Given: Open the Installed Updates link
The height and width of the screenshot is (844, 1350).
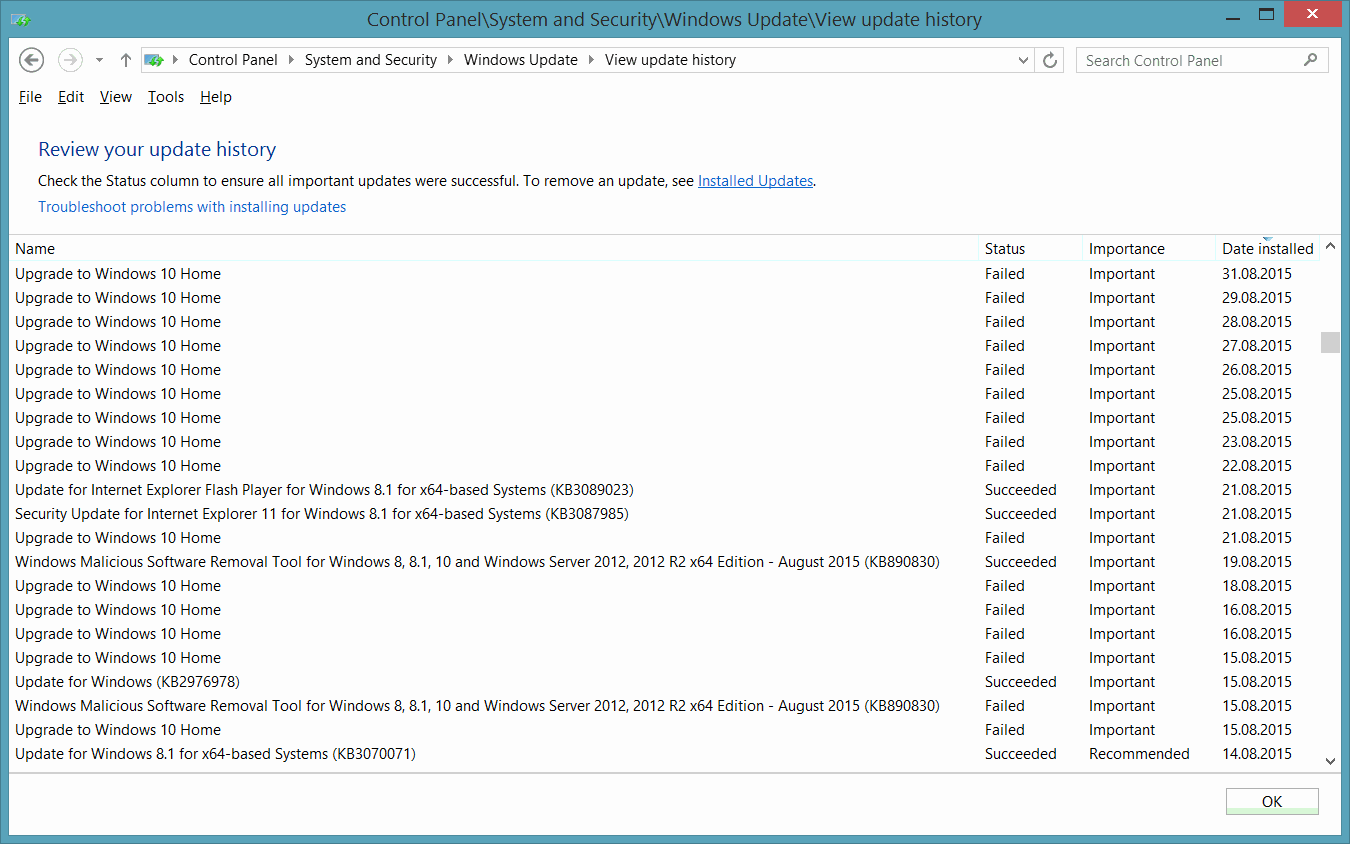Looking at the screenshot, I should point(755,181).
